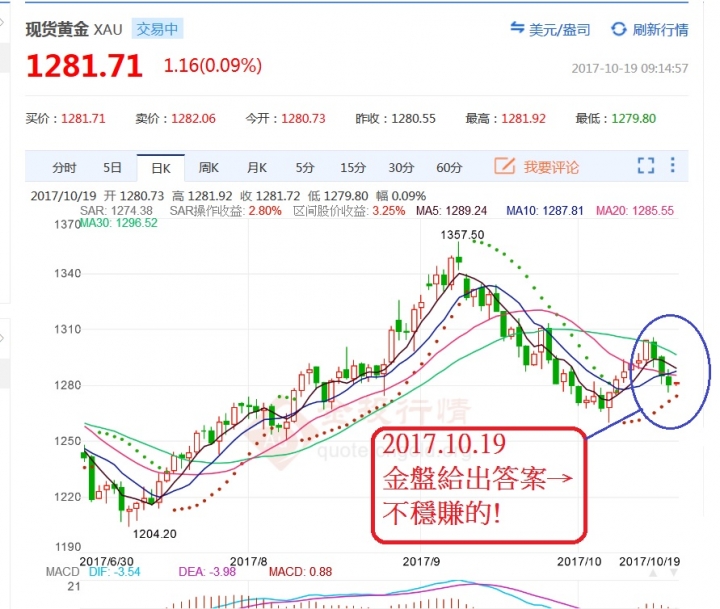Click the currency unit swap icon
The width and height of the screenshot is (720, 609).
point(517,28)
